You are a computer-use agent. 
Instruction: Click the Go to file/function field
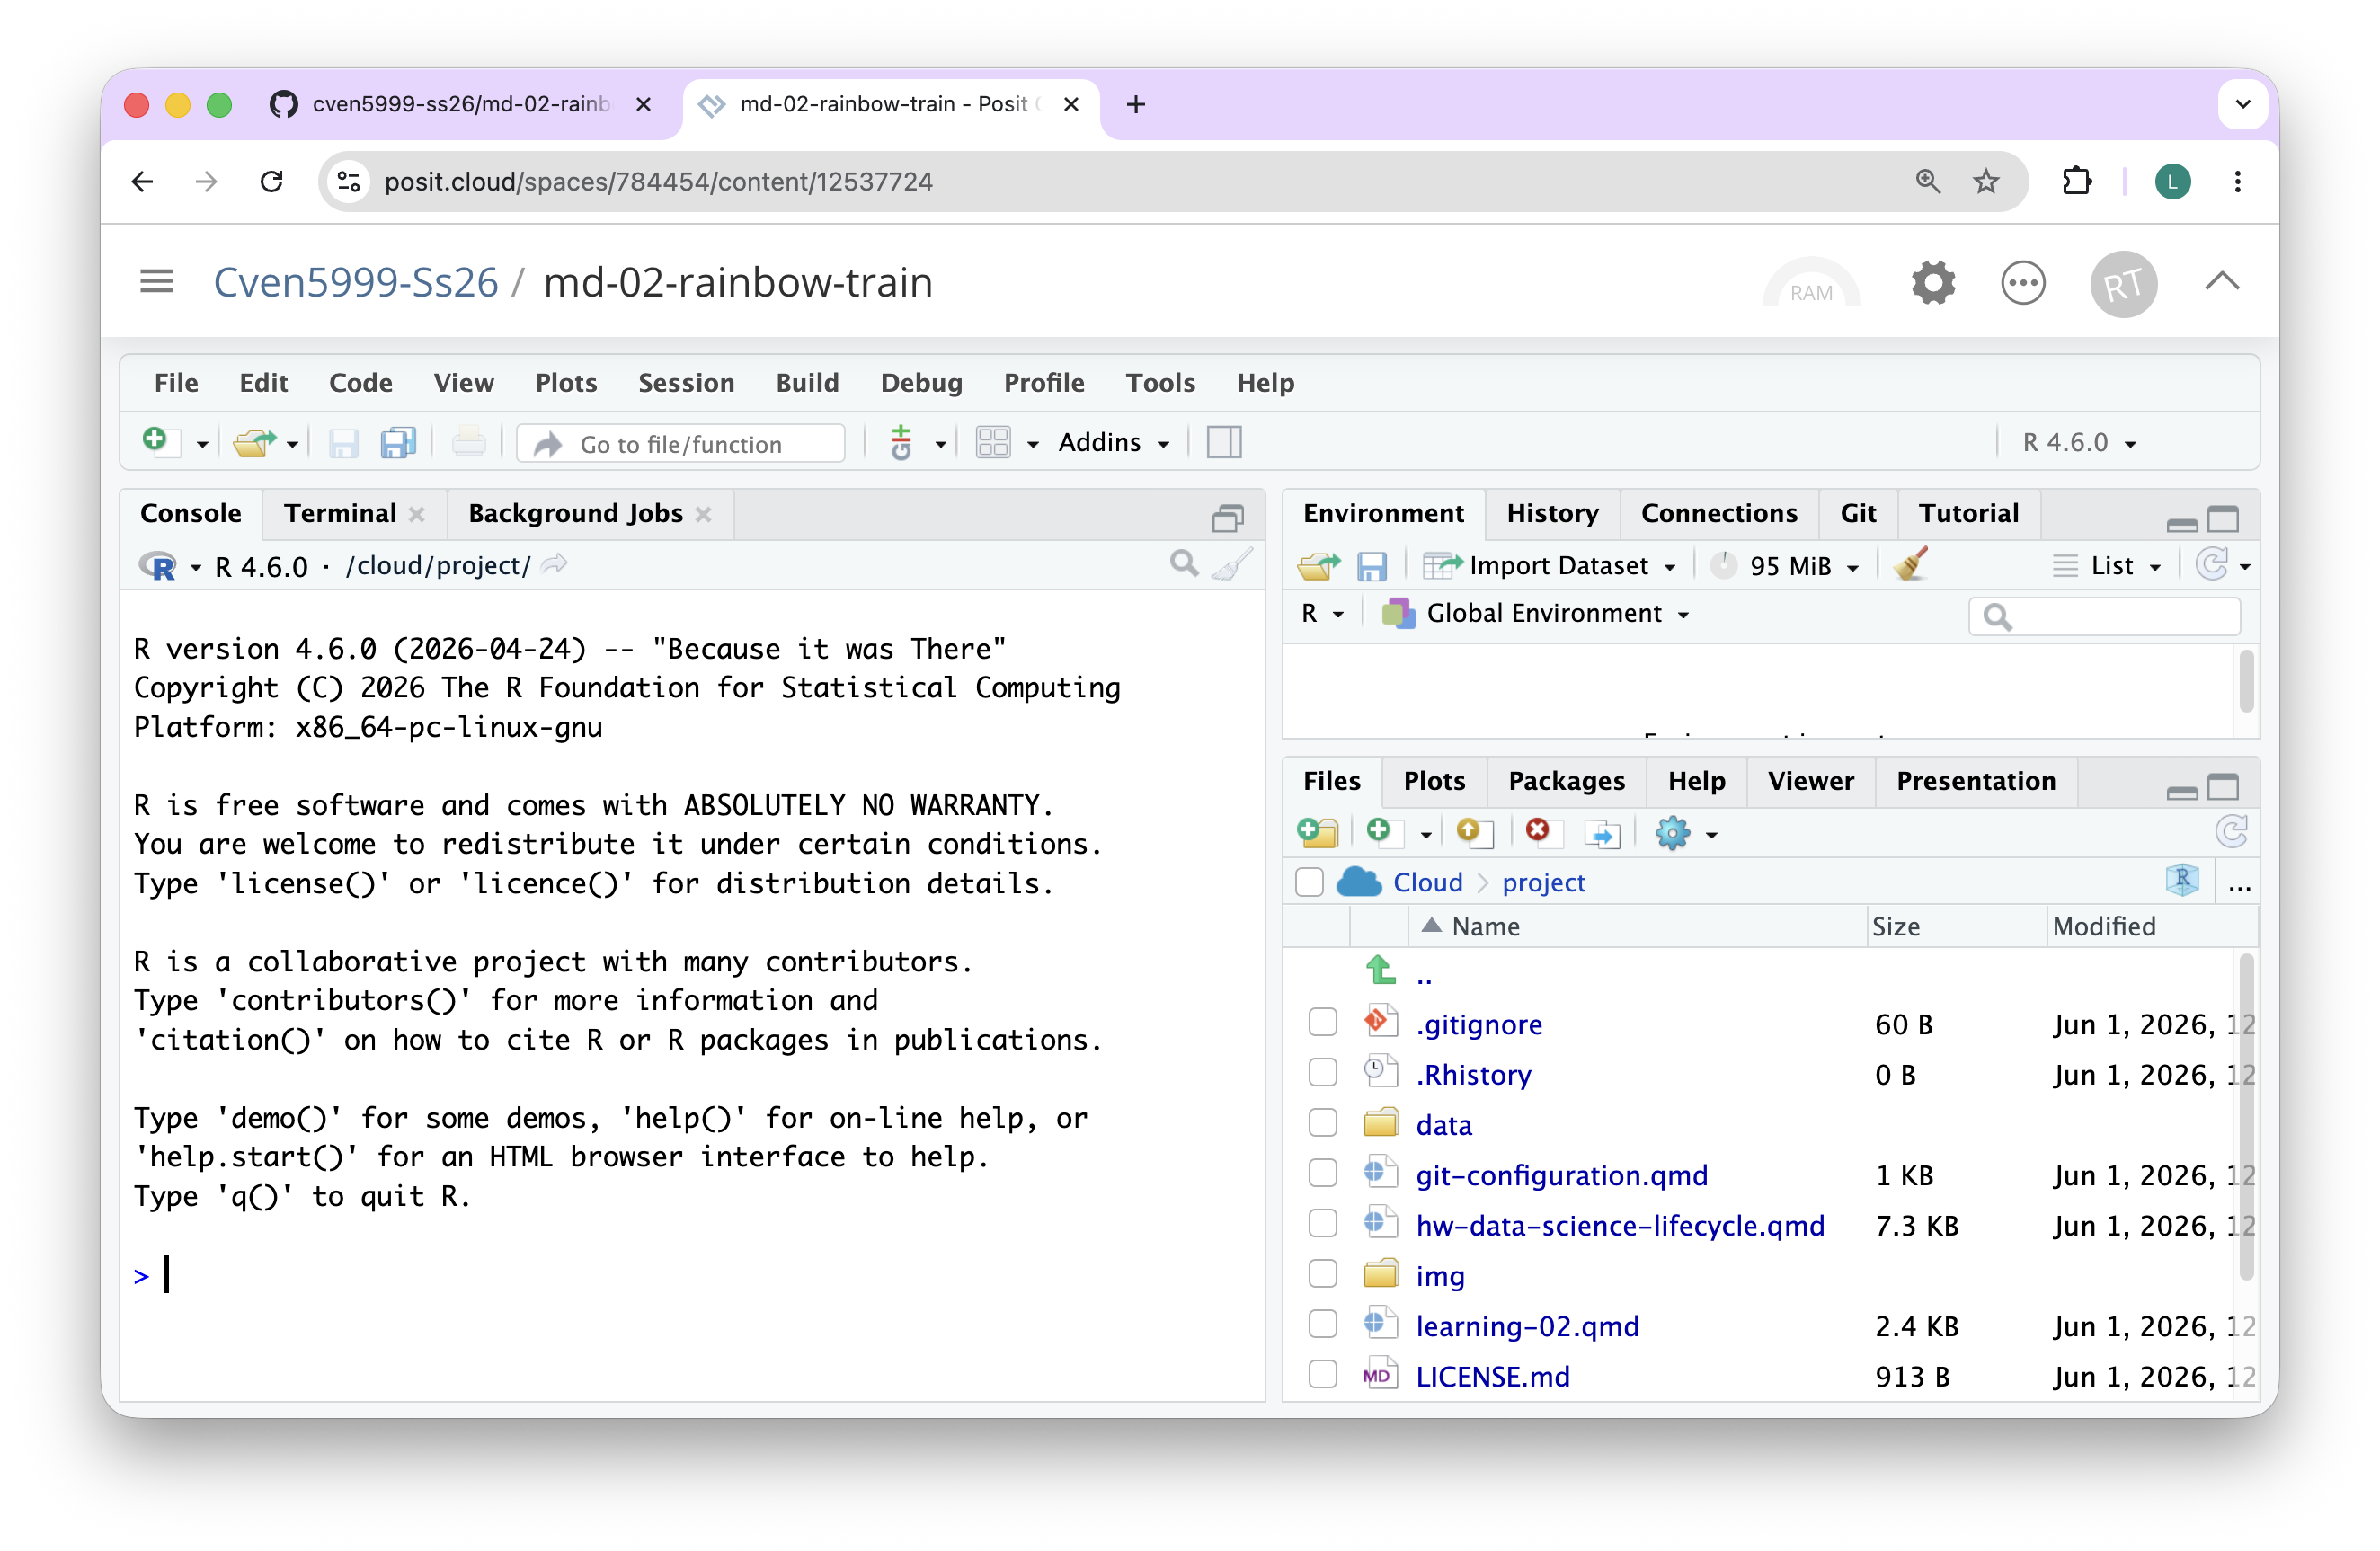681,443
